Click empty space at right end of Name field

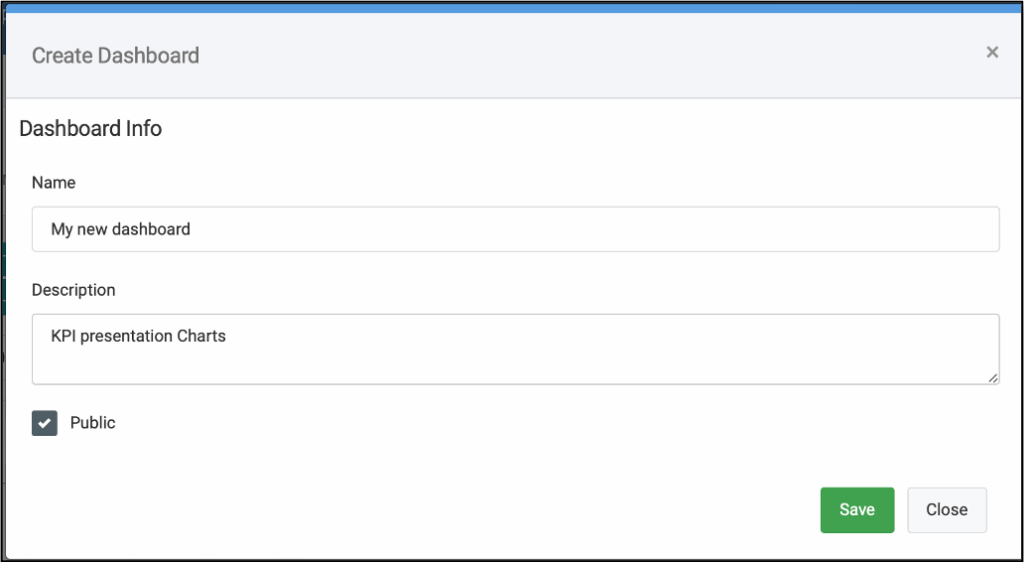point(900,229)
